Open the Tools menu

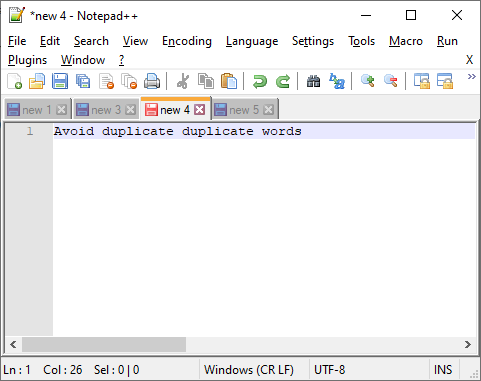click(362, 41)
